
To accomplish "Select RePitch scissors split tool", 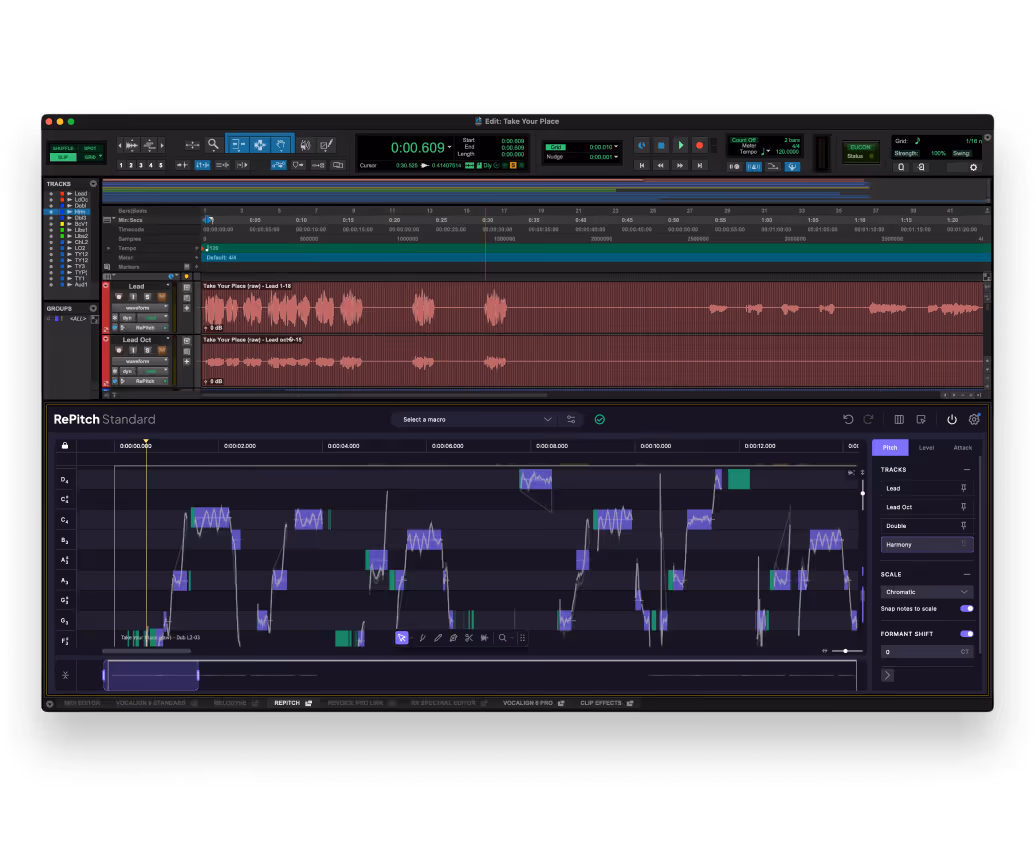I will point(468,638).
